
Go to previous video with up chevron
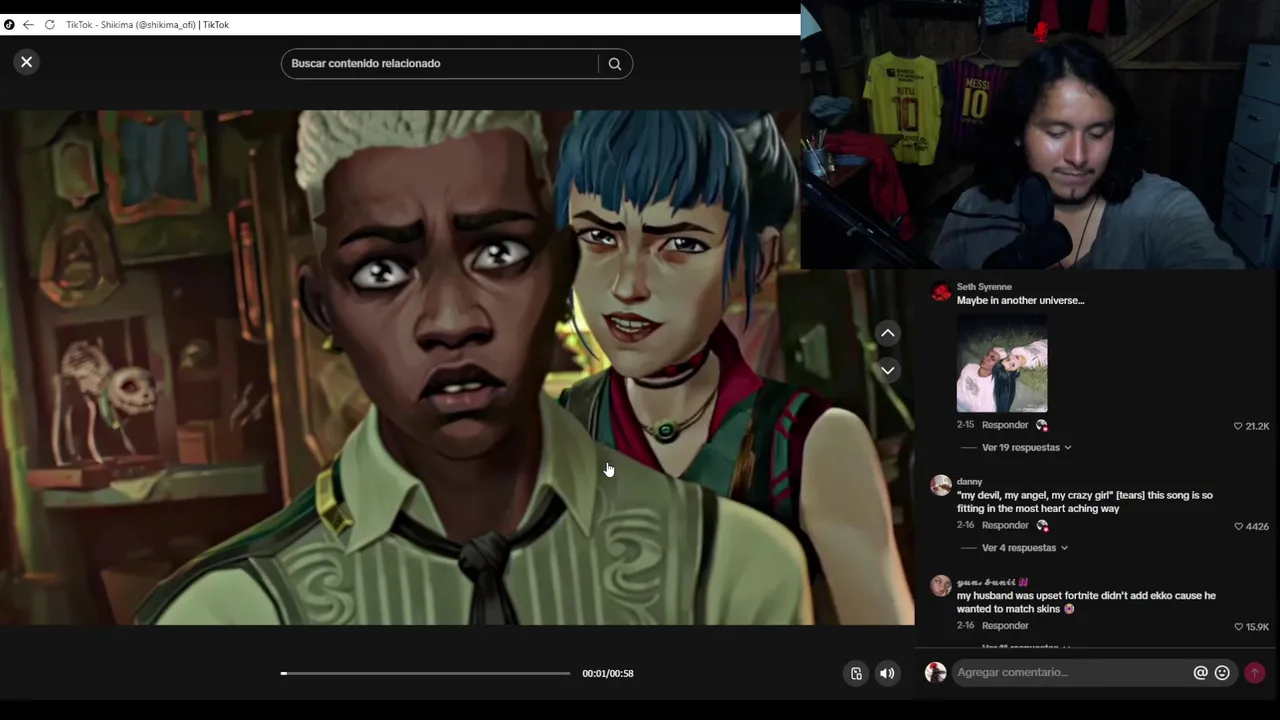tap(887, 333)
